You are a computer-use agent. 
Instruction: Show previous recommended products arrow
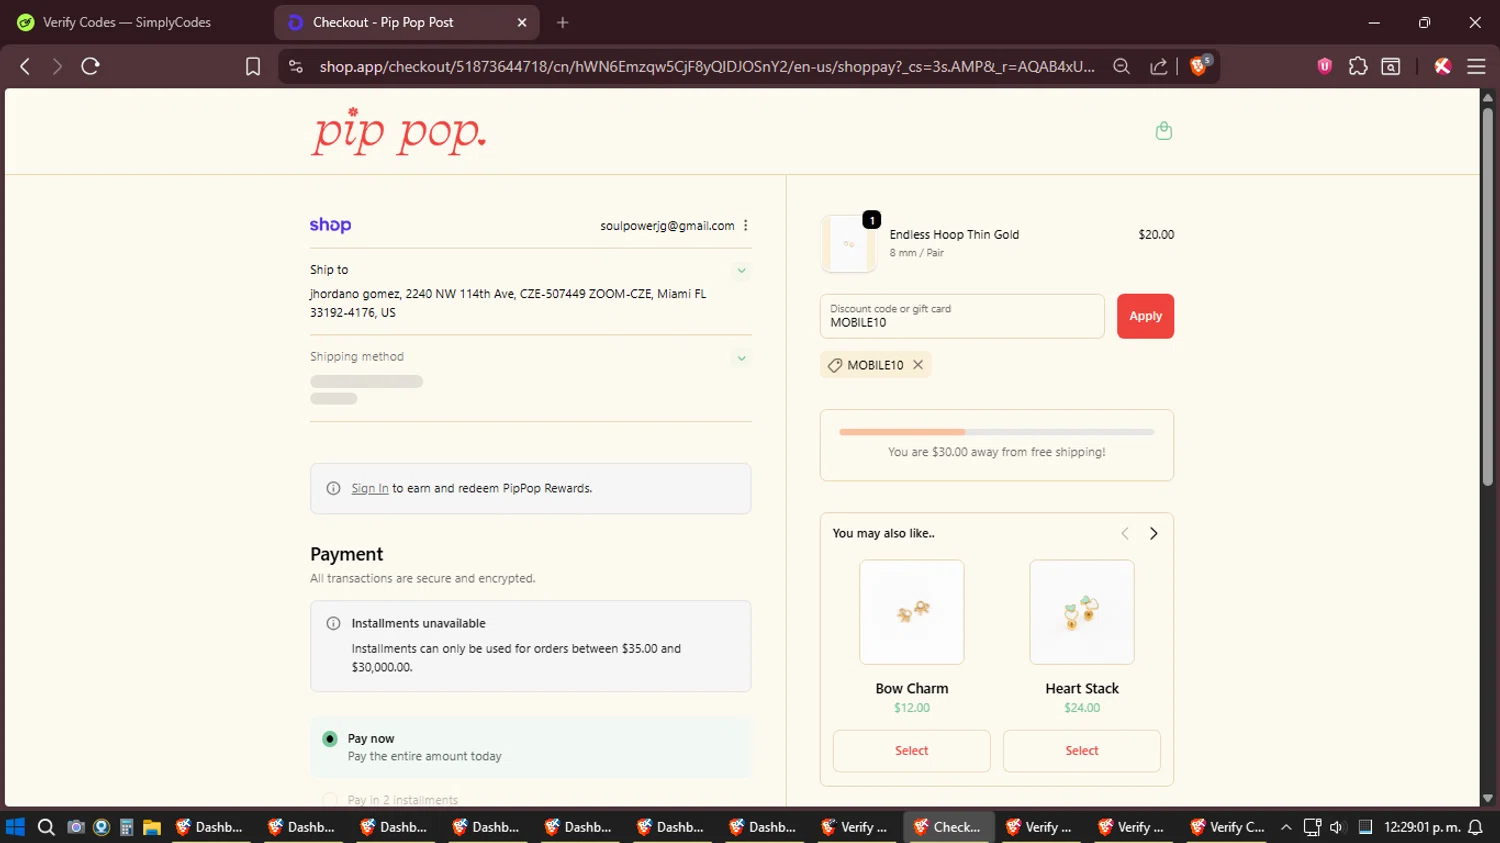tap(1125, 533)
